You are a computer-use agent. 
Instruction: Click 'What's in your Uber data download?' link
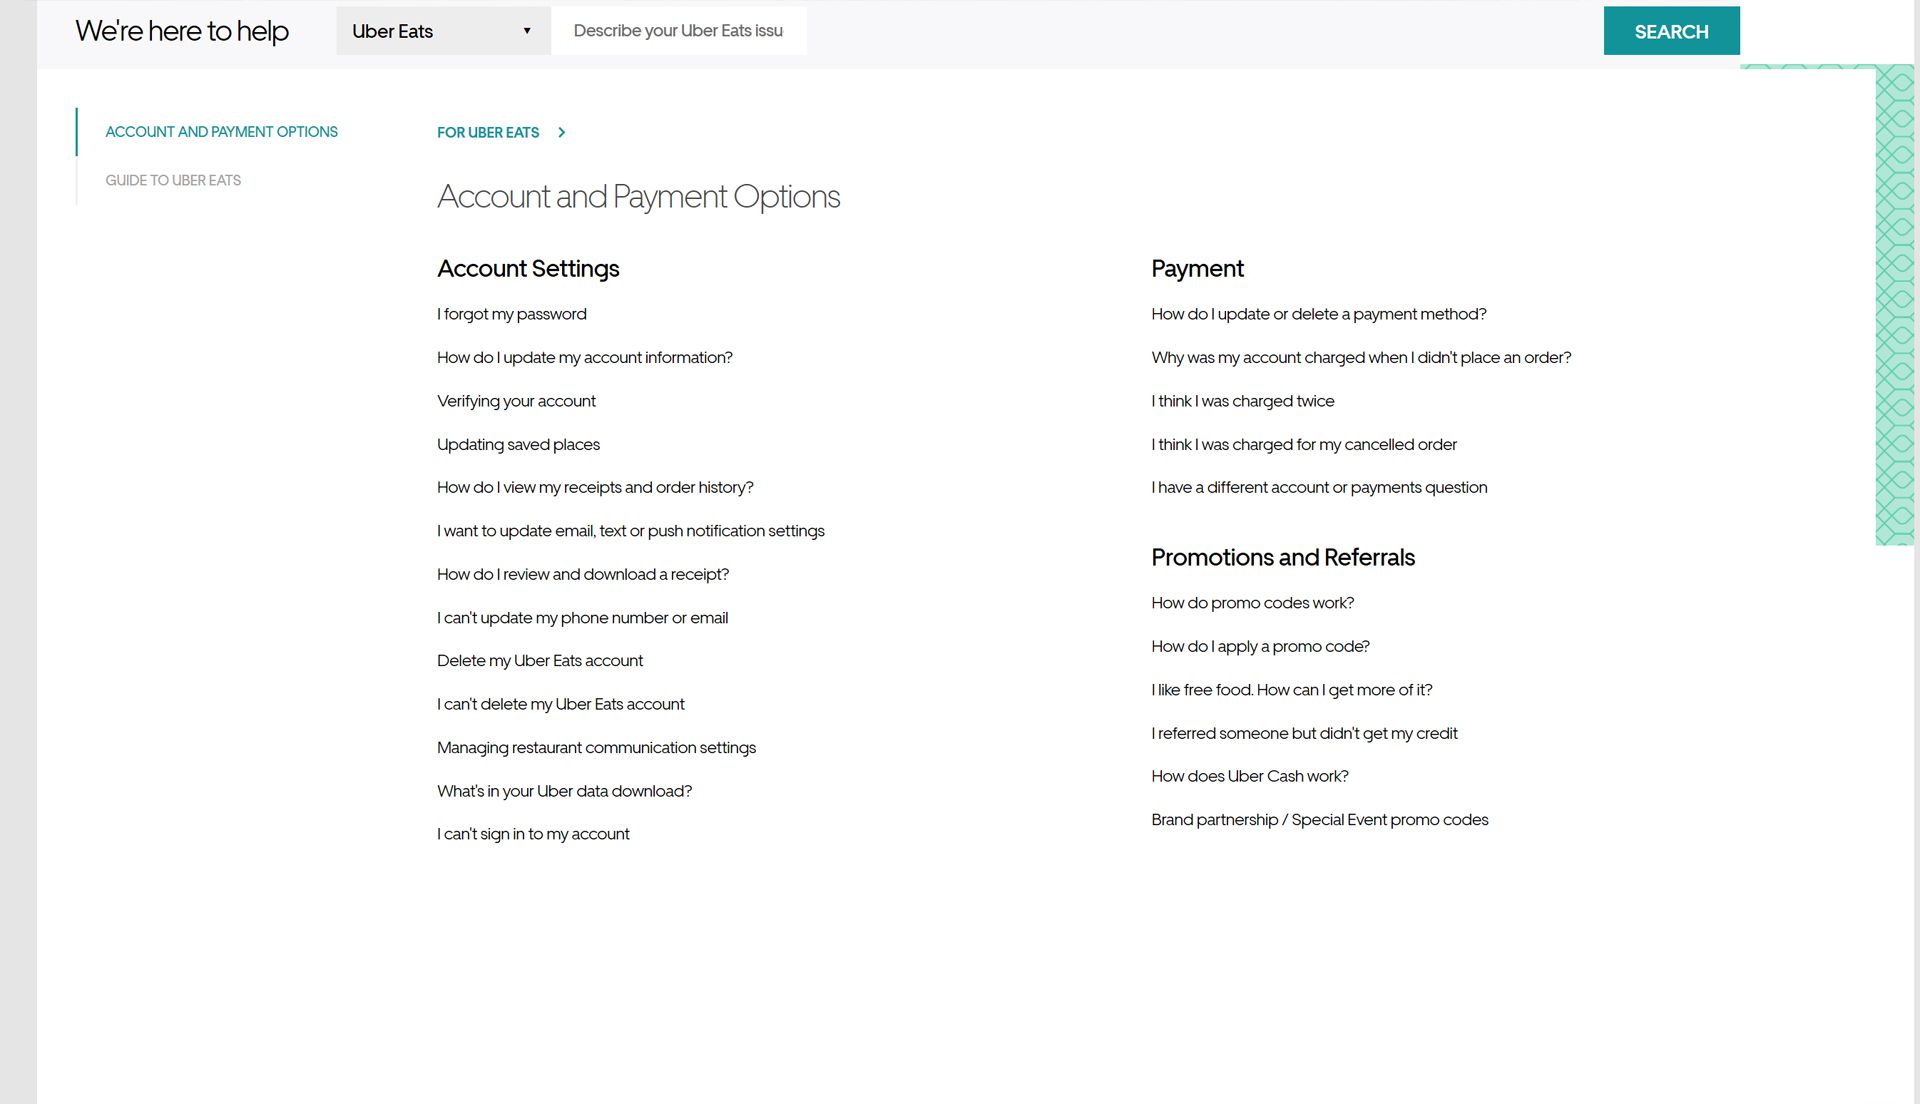point(564,790)
